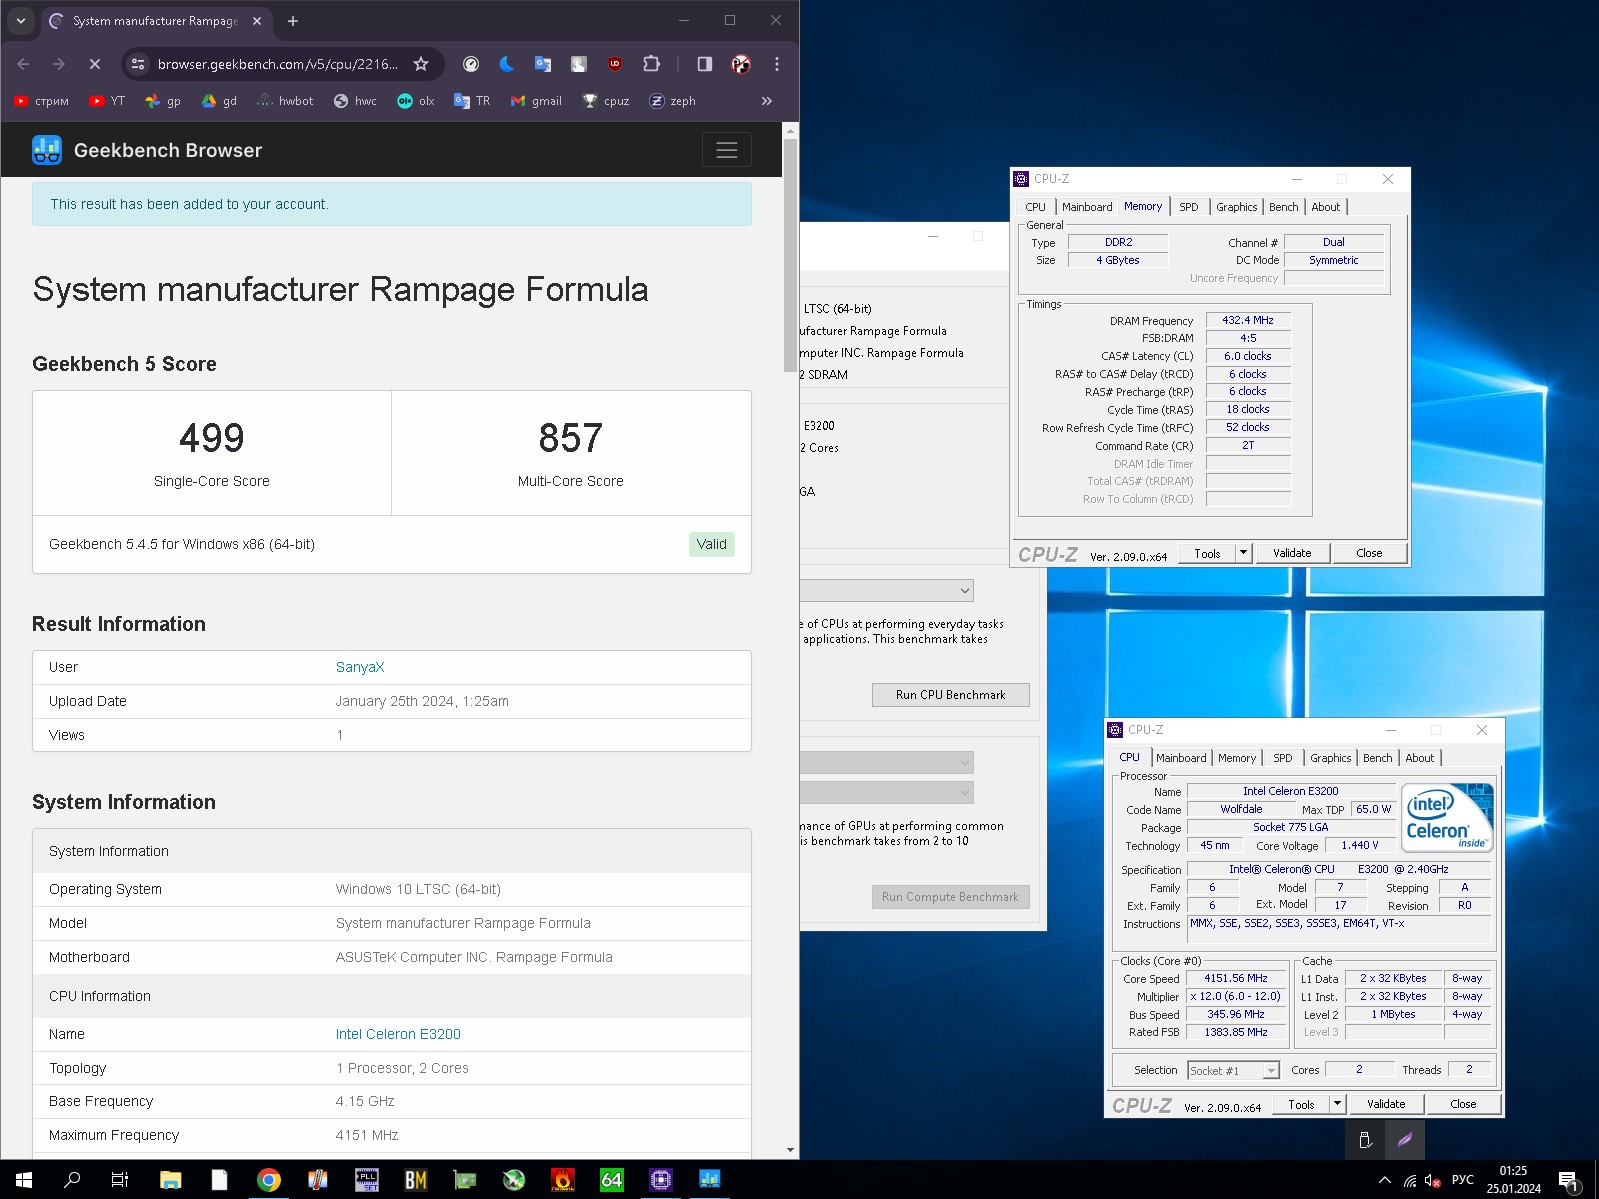Open the YT bookmark
This screenshot has width=1599, height=1199.
pos(107,101)
